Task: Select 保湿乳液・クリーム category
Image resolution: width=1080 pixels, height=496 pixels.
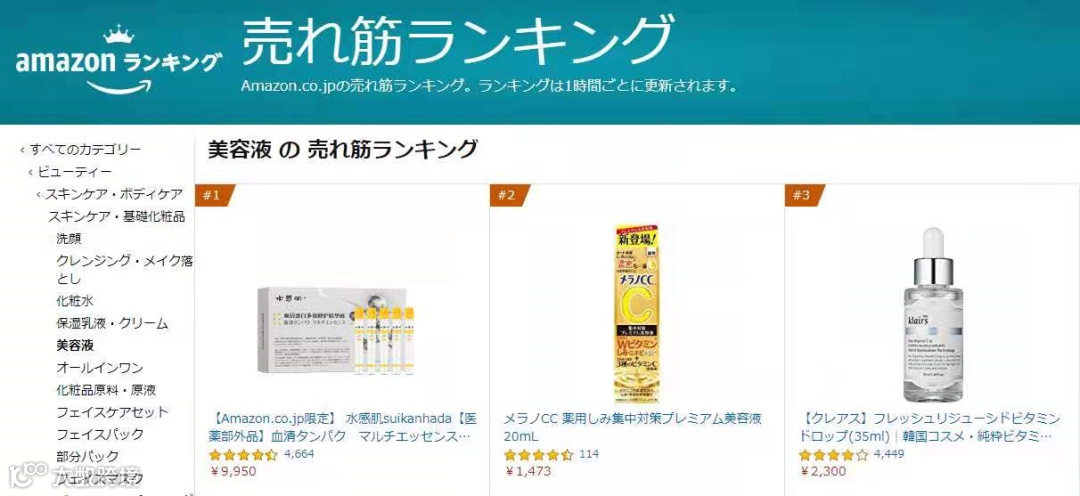Action: (112, 323)
